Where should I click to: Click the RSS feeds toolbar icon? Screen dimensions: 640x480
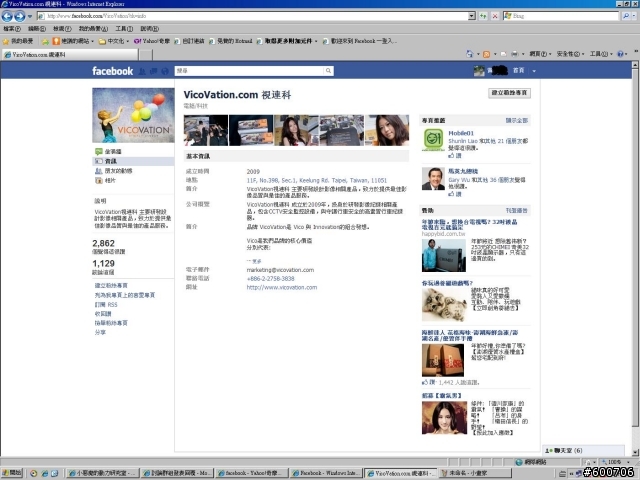pyautogui.click(x=486, y=54)
